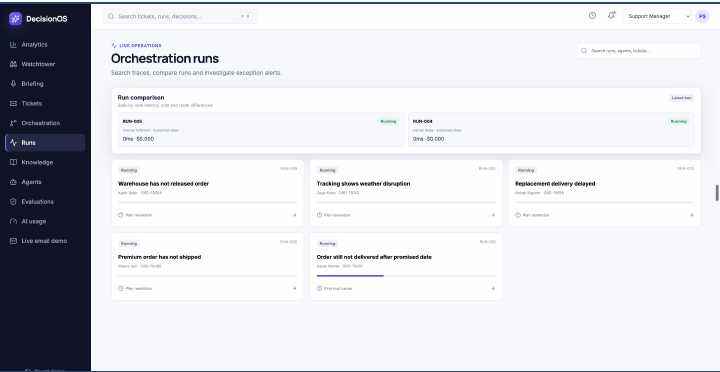
Task: Click the Running badge on RUN-004 comparison
Action: [678, 121]
